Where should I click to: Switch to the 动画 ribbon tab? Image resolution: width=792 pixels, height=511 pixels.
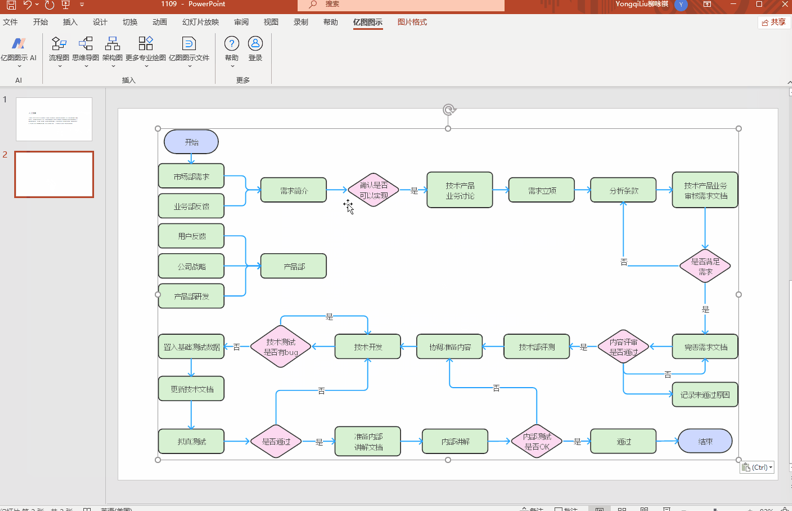tap(160, 22)
